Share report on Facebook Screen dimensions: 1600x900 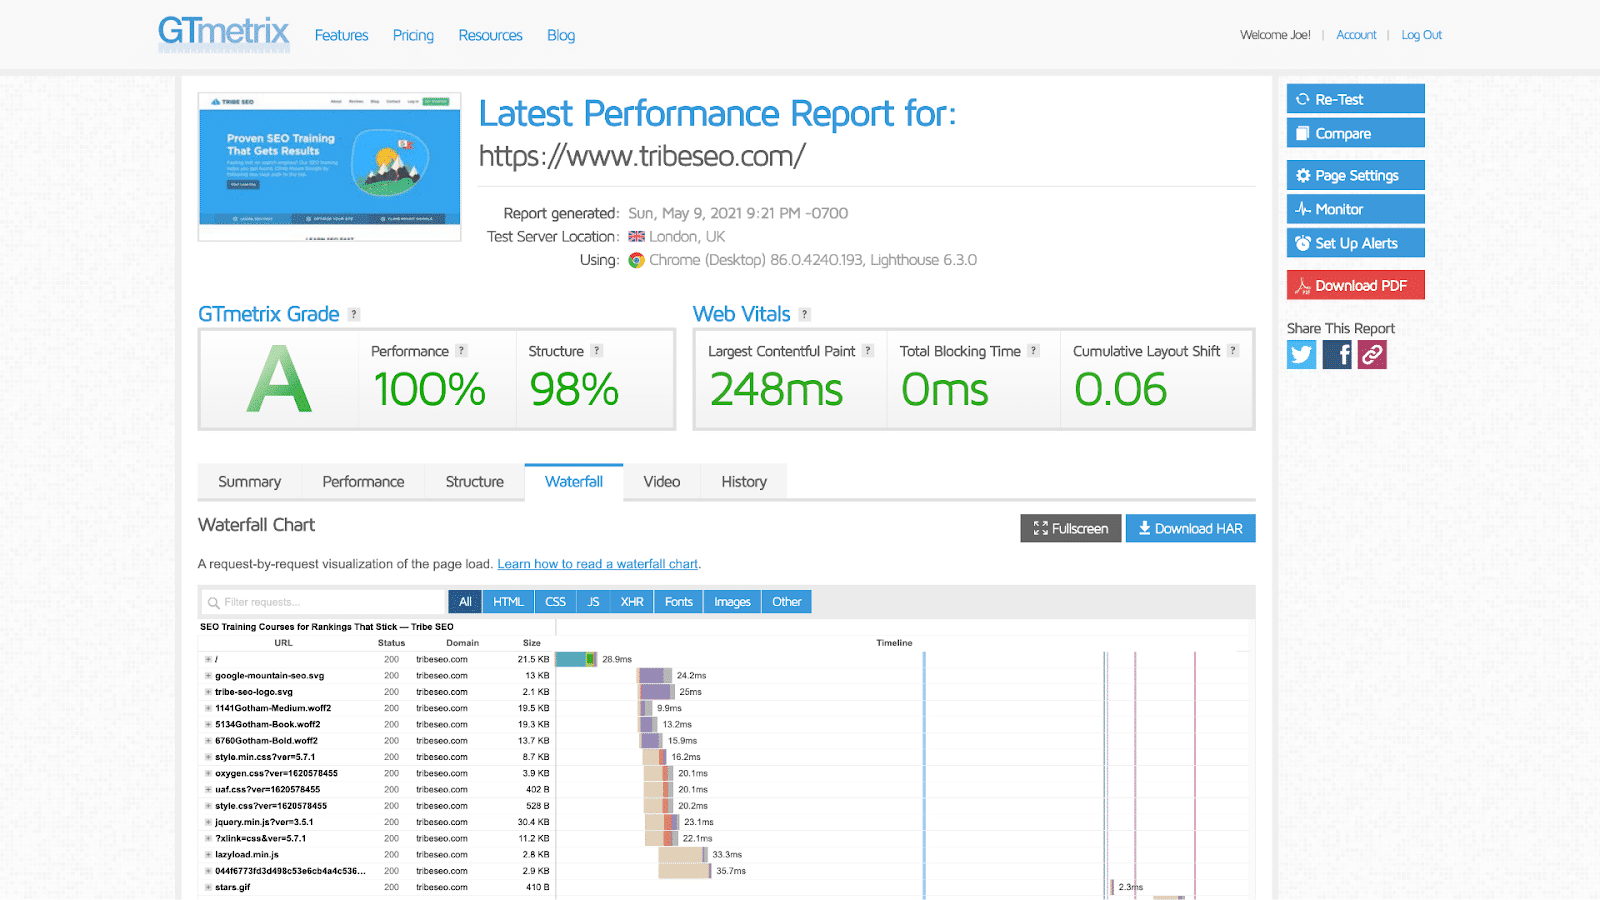point(1337,355)
